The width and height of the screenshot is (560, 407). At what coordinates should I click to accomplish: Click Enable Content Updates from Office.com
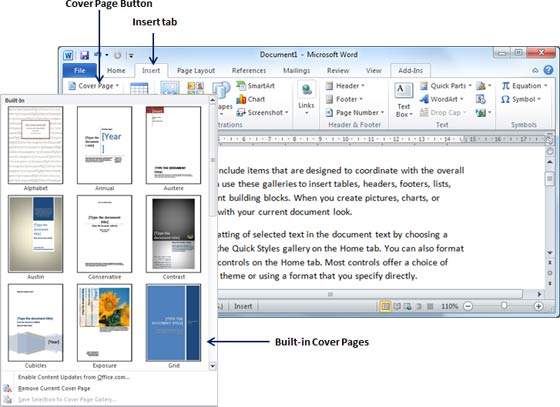tap(74, 377)
